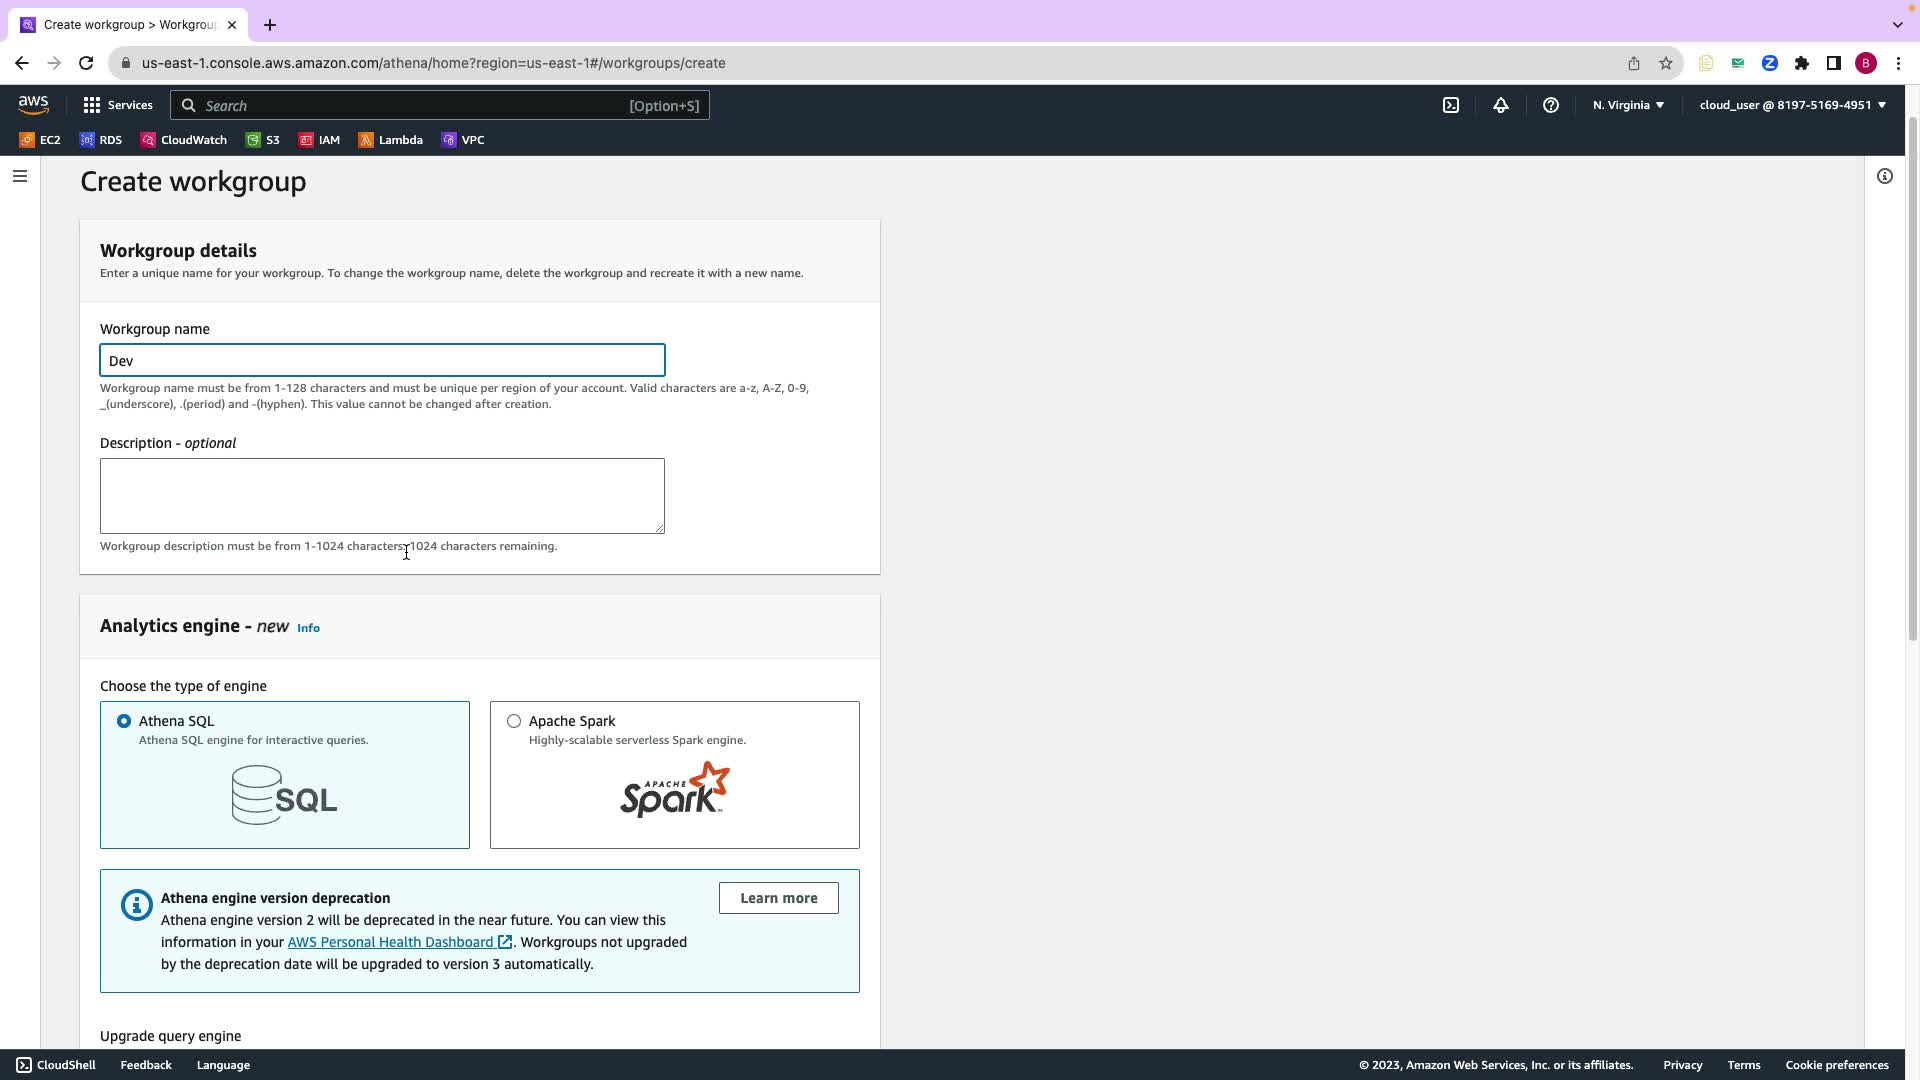Select the Apache Spark engine radio button
Viewport: 1920px width, 1080px height.
click(514, 721)
